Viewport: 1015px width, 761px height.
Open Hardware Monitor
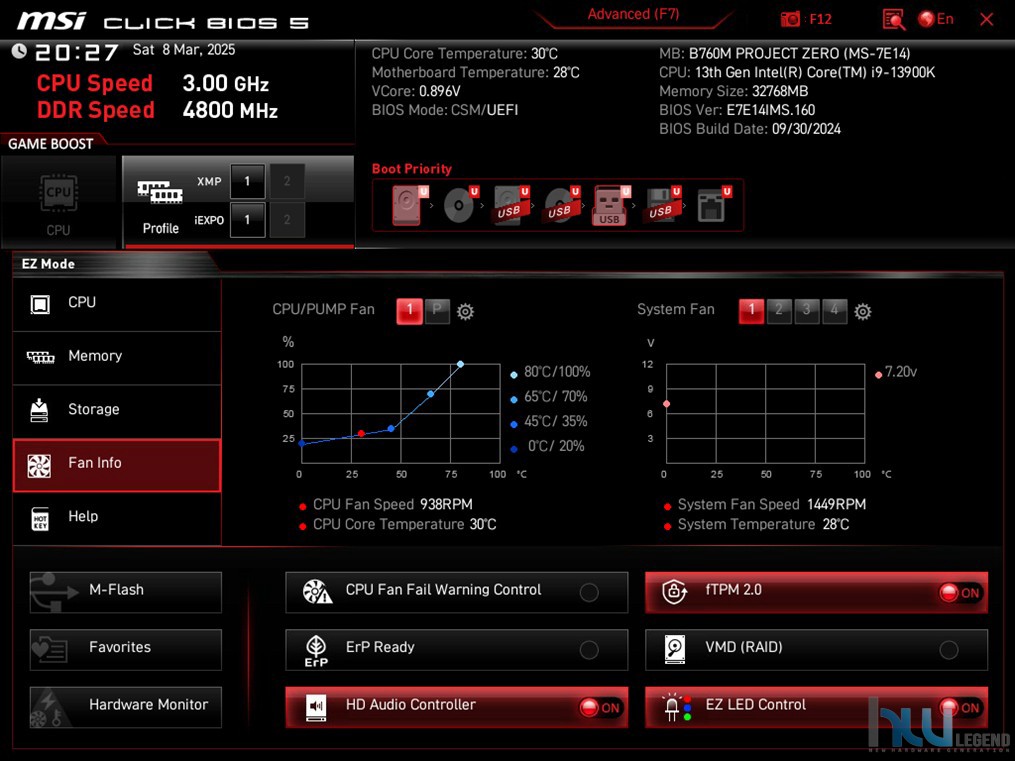126,707
